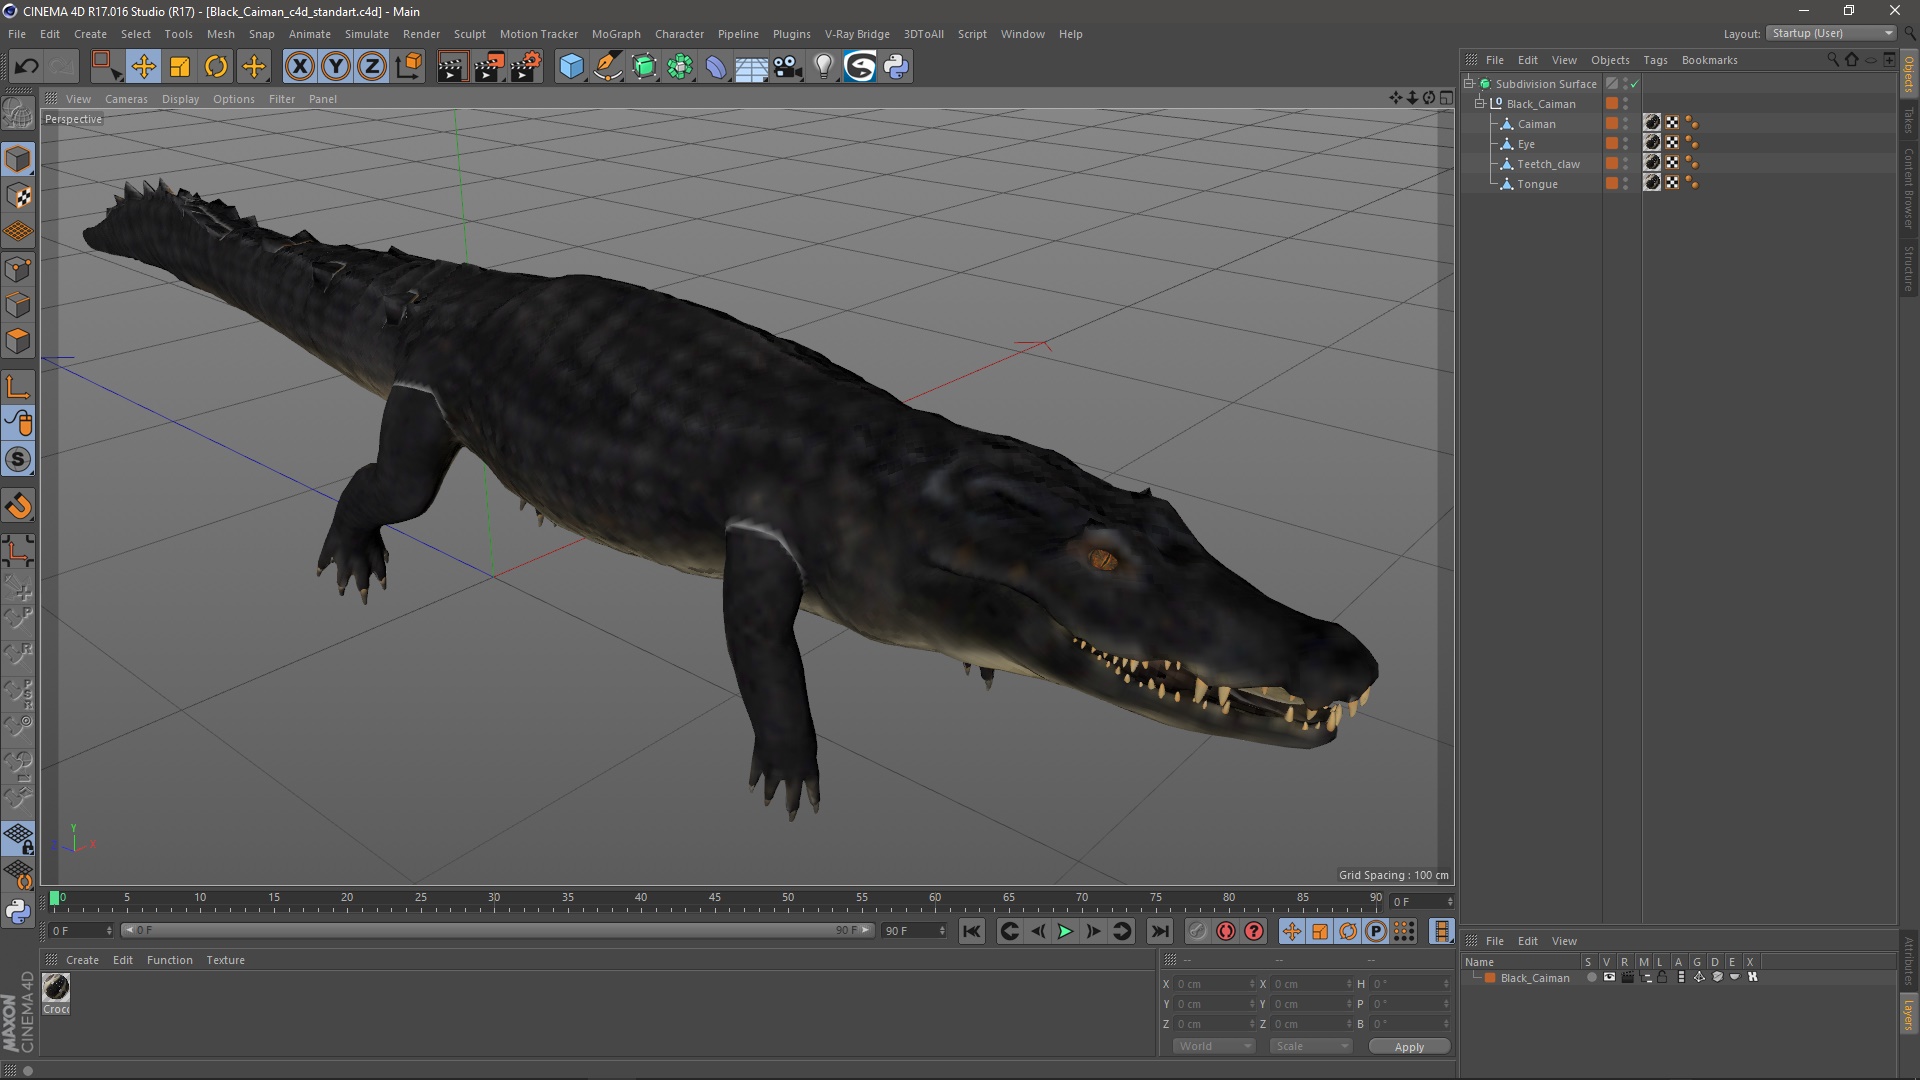Screen dimensions: 1920x1080
Task: Go to end of animation
Action: (1159, 931)
